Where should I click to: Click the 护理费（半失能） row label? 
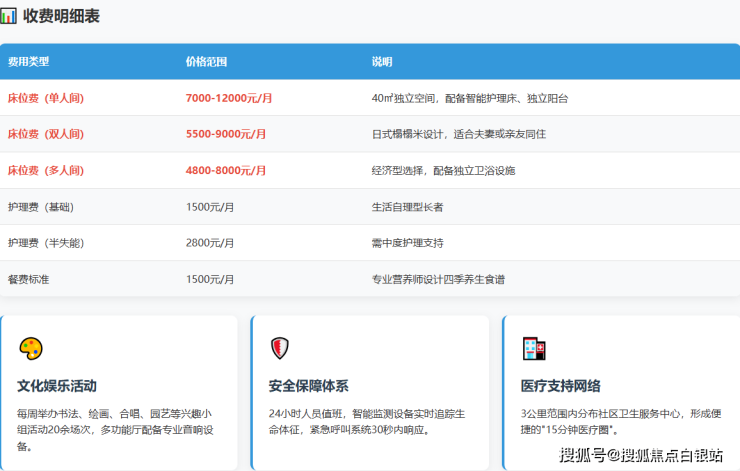coord(44,243)
